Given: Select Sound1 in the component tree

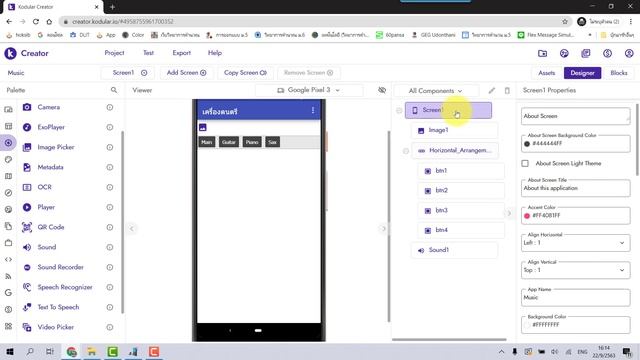Looking at the screenshot, I should [454, 250].
